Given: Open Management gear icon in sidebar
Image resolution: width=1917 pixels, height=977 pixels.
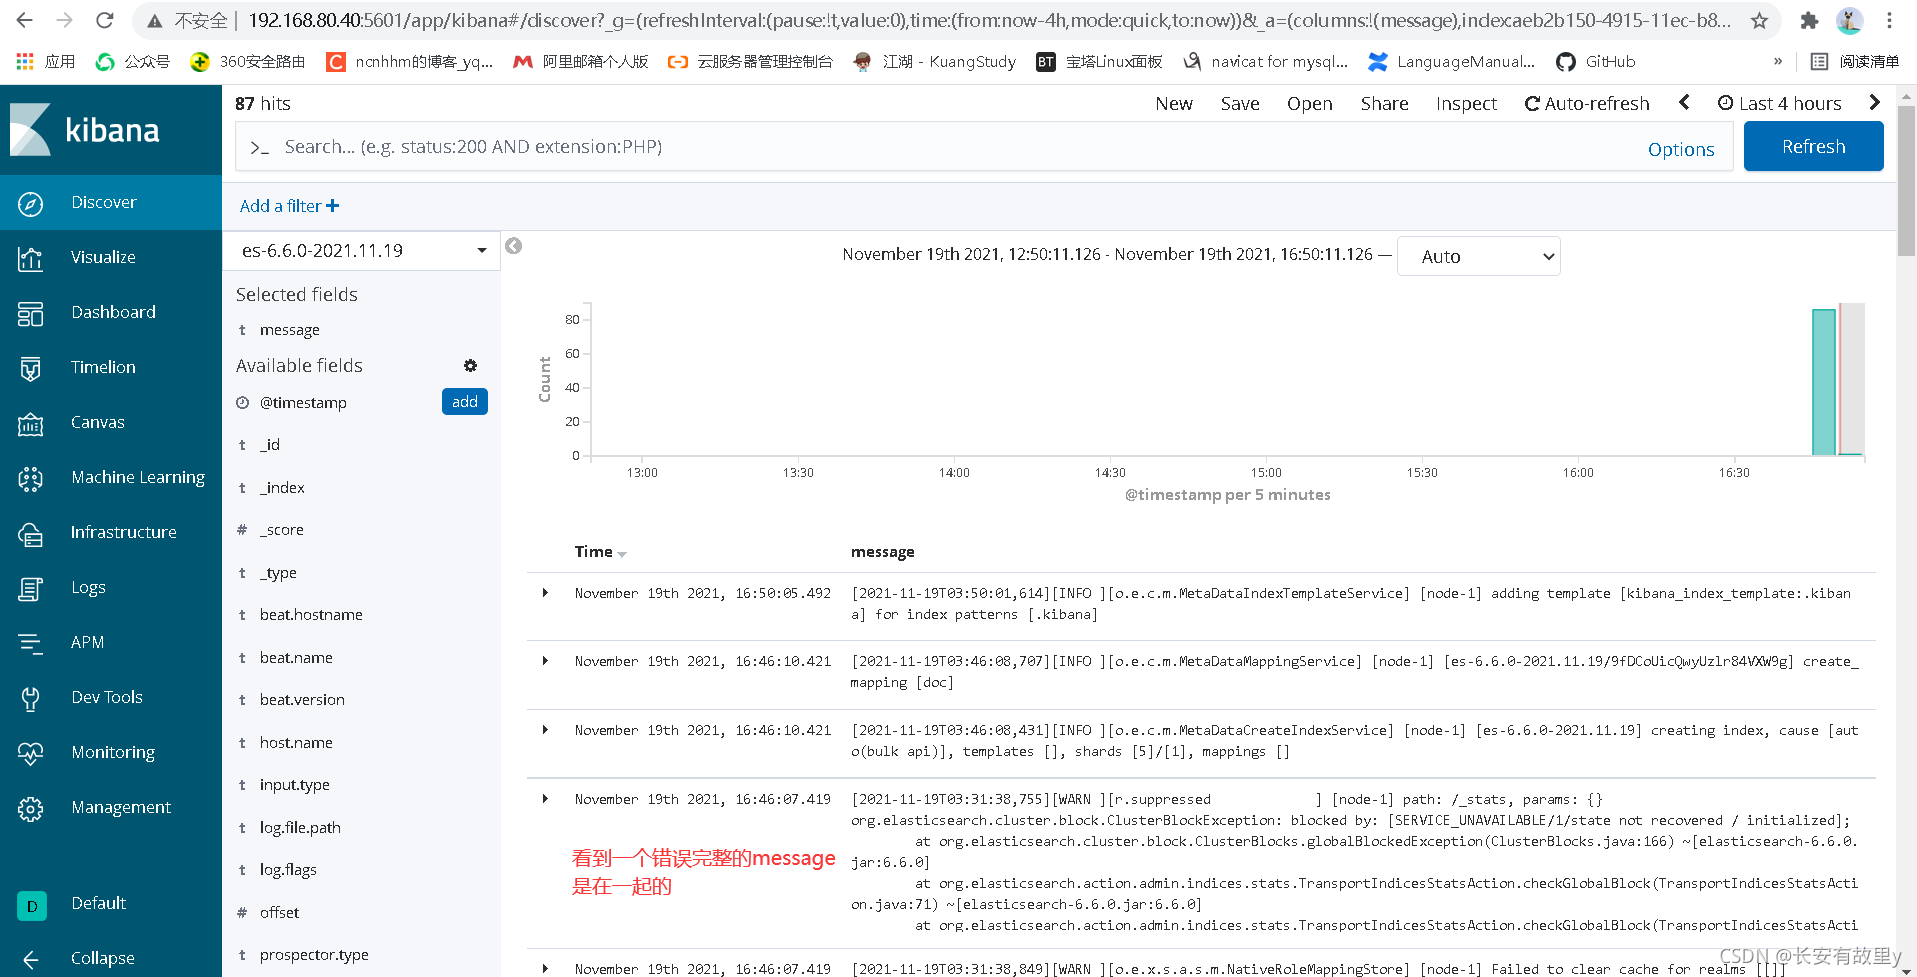Looking at the screenshot, I should (x=31, y=808).
